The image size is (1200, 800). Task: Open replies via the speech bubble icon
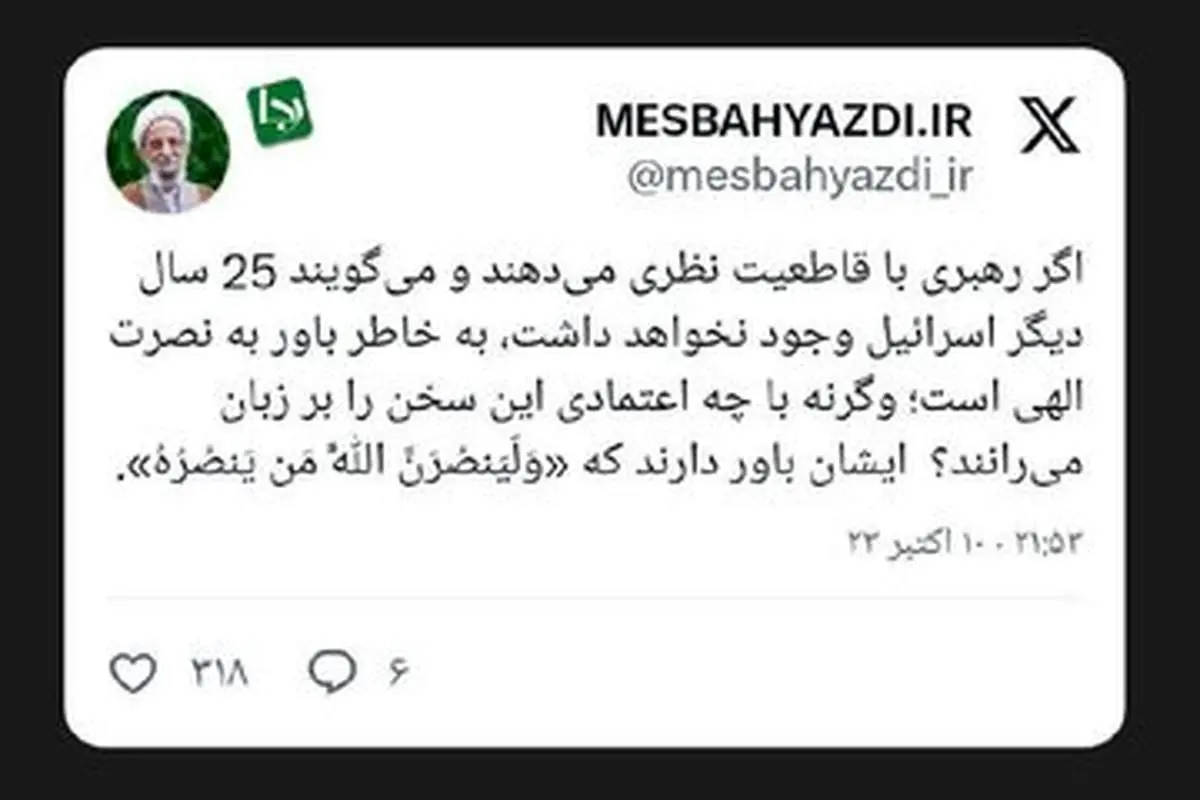click(x=332, y=673)
